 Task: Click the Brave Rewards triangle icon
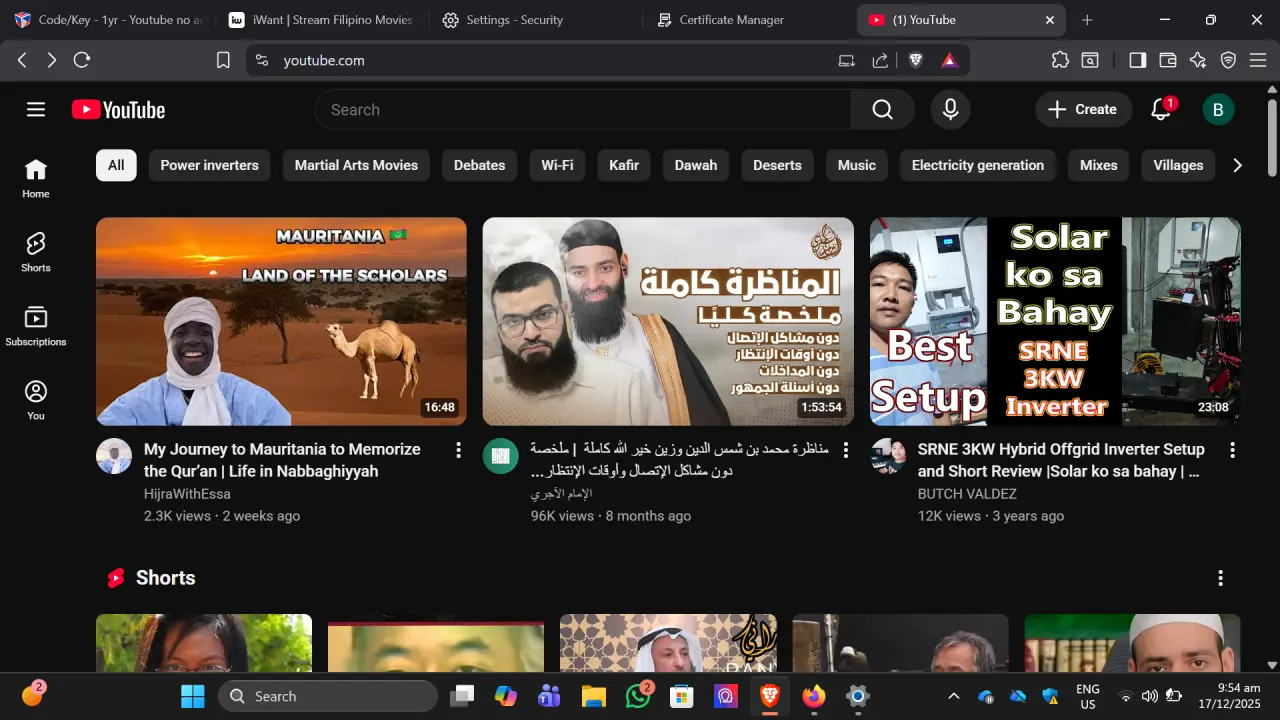[949, 60]
